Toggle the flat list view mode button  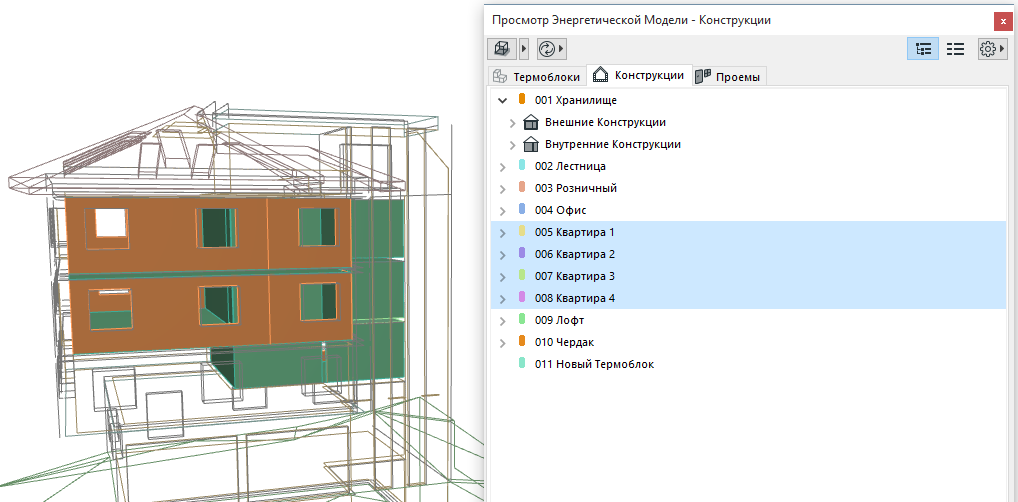955,49
